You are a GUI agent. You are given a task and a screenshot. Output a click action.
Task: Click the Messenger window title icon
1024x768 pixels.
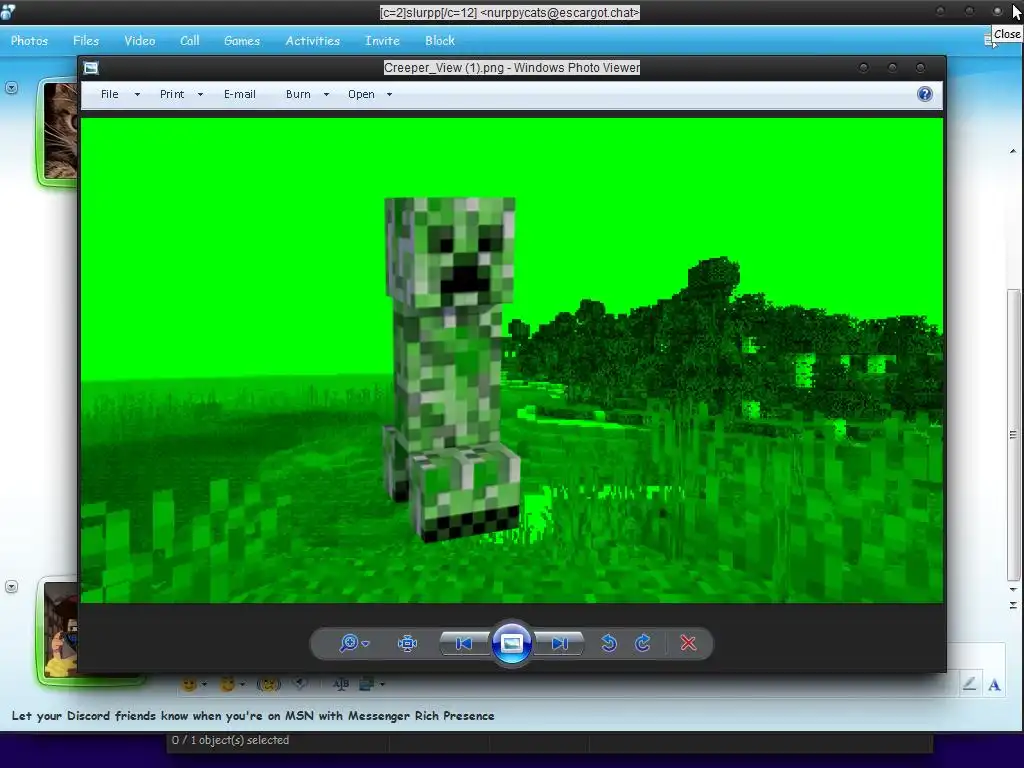click(7, 12)
